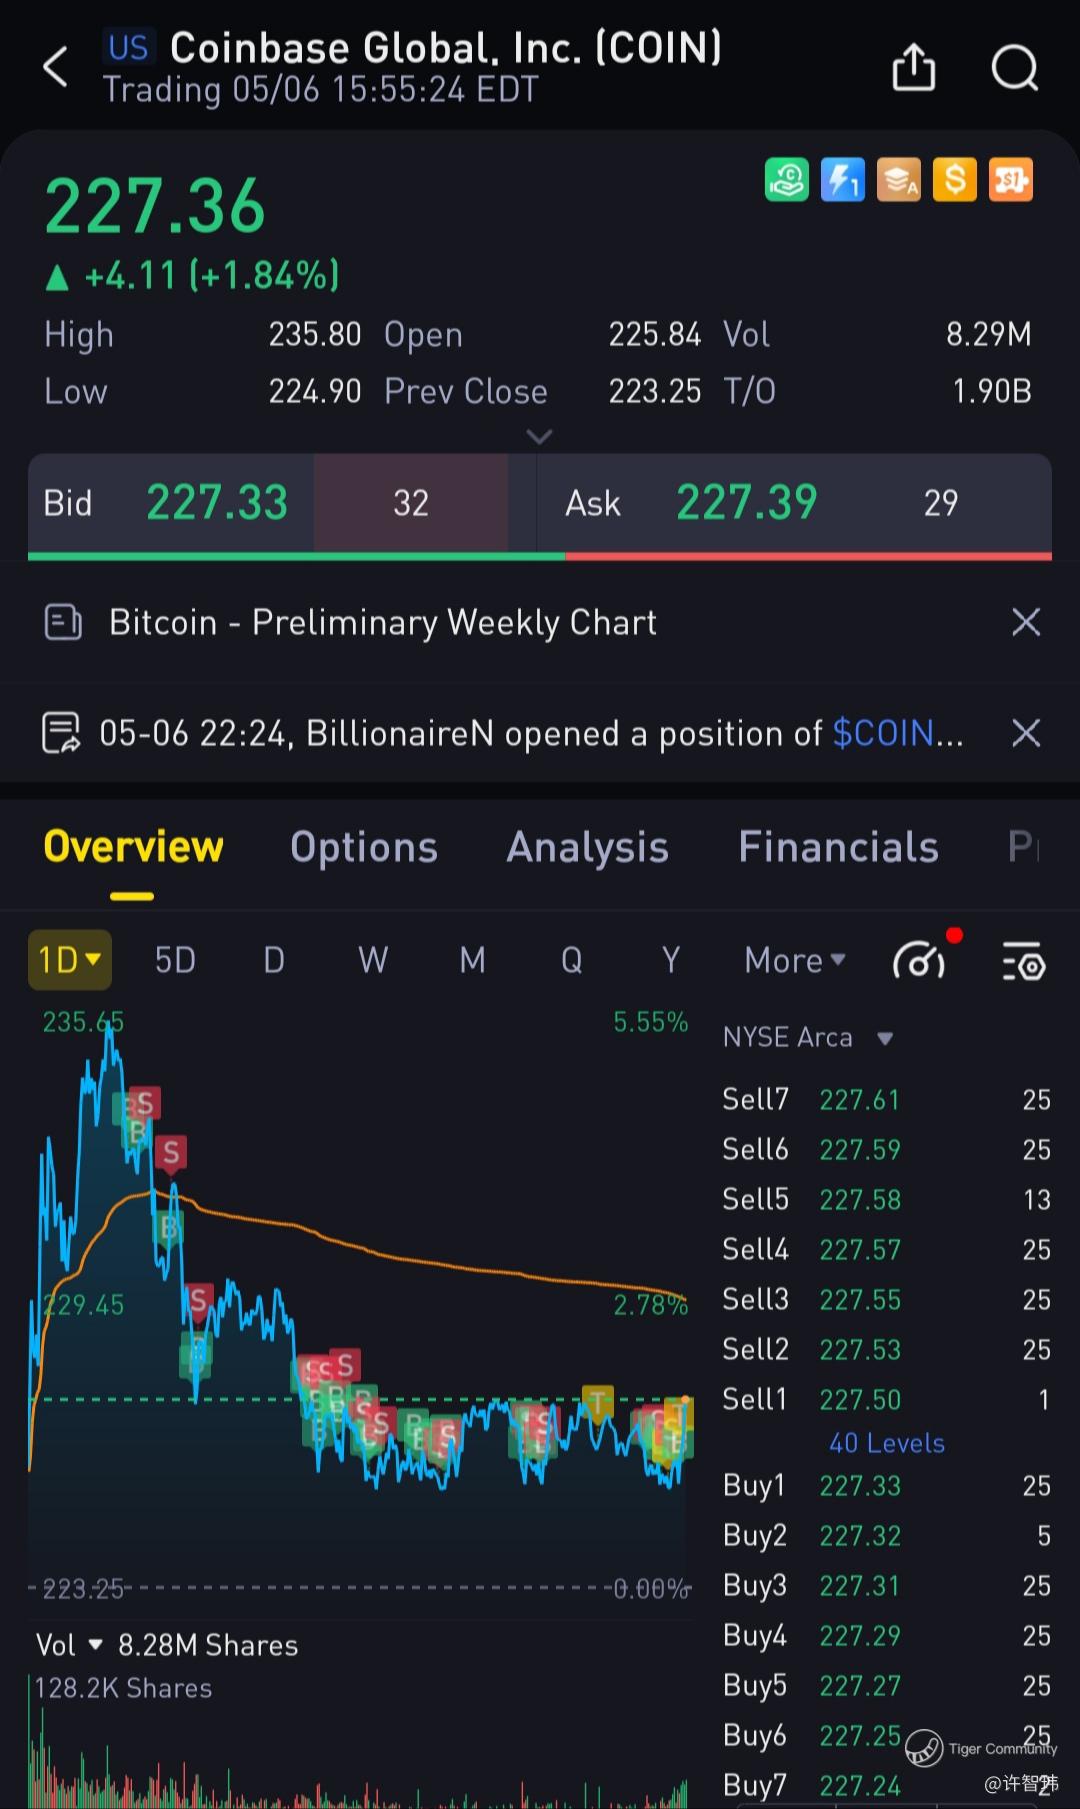Open the BillionaireN position note icon
The image size is (1080, 1809).
(x=61, y=733)
